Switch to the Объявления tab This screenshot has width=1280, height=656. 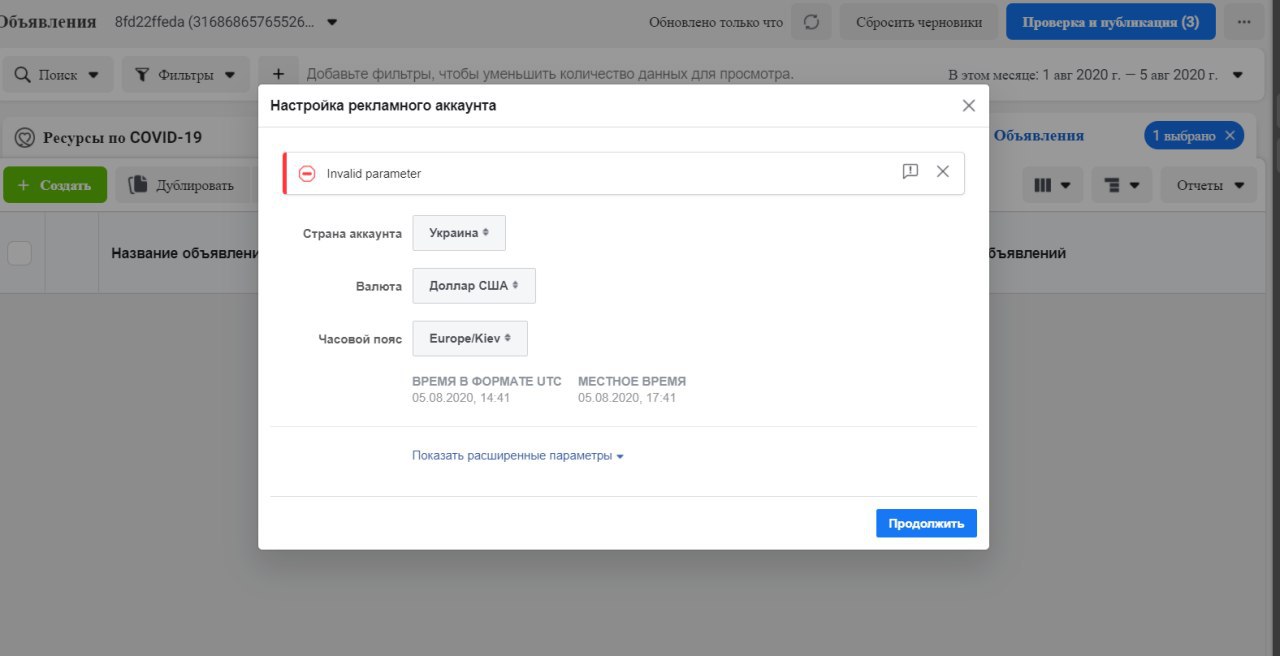[1038, 136]
